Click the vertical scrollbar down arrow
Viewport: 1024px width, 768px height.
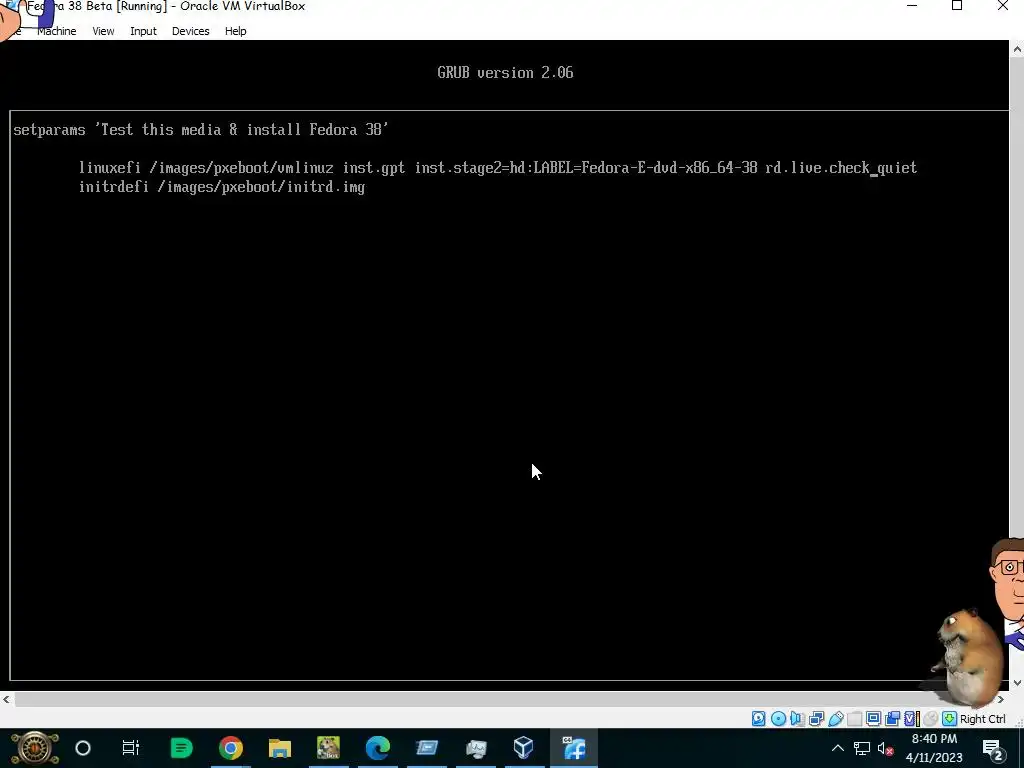point(1017,682)
